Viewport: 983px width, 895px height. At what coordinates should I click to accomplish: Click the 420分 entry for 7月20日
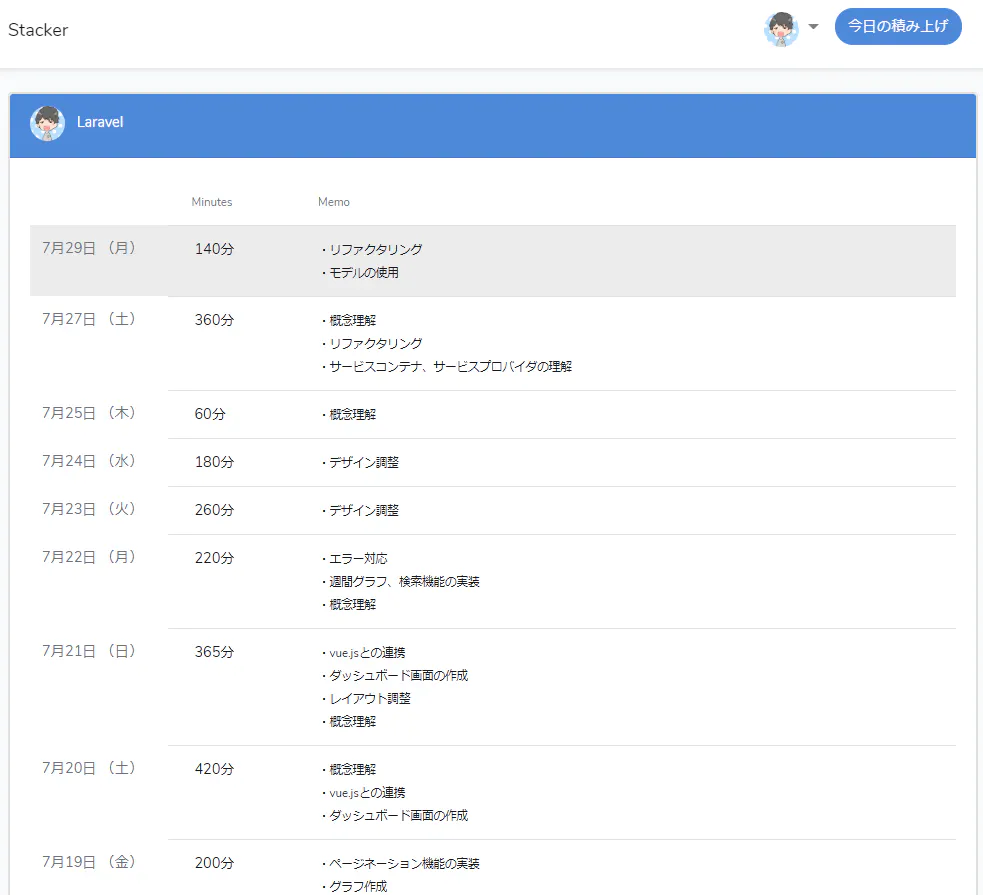[214, 769]
